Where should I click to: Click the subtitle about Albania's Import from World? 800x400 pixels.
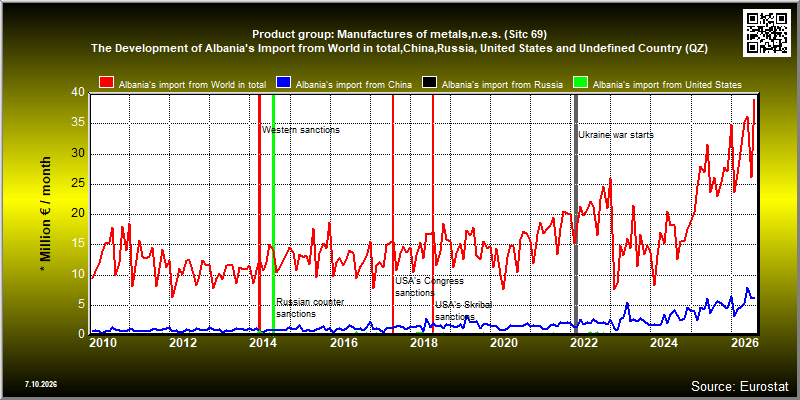(x=399, y=48)
